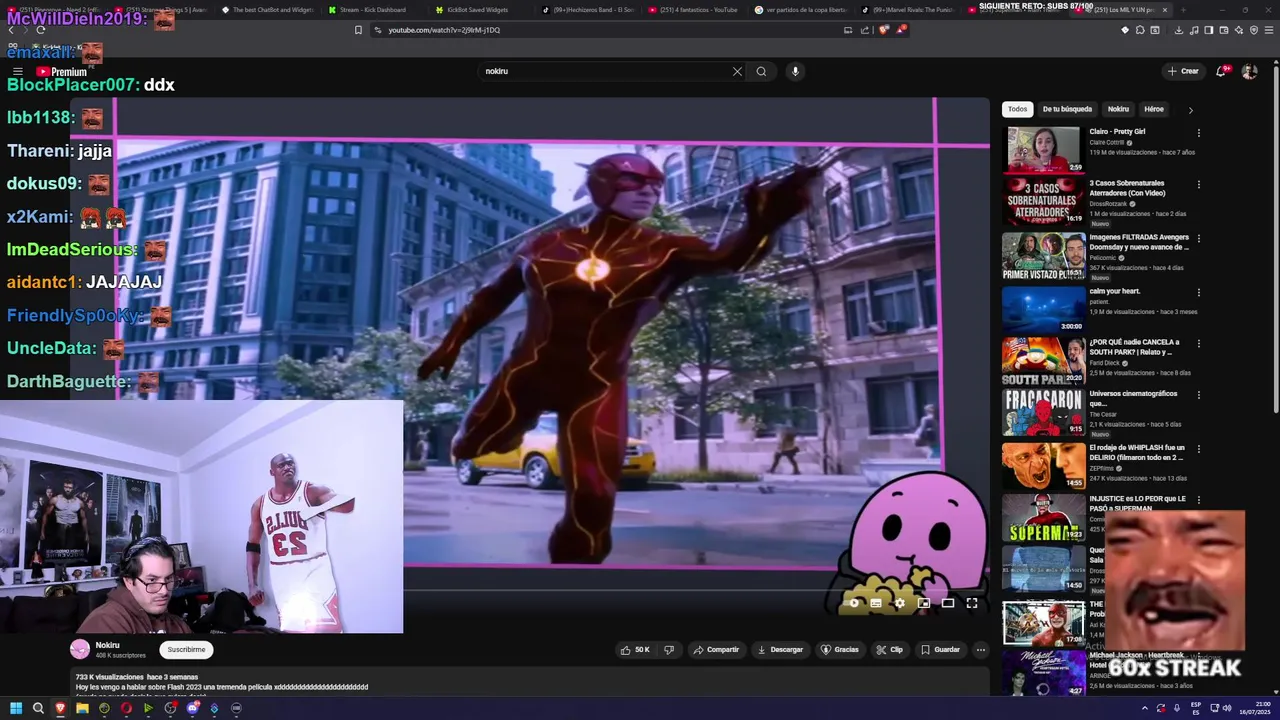This screenshot has height=720, width=1280.
Task: Click the 'nokiru' search input field
Action: [605, 71]
